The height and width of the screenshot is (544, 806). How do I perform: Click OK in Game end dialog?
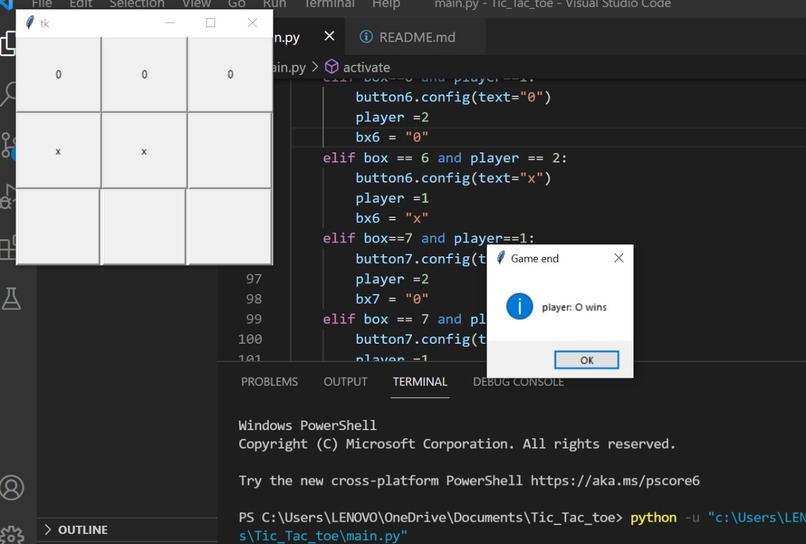pyautogui.click(x=587, y=360)
